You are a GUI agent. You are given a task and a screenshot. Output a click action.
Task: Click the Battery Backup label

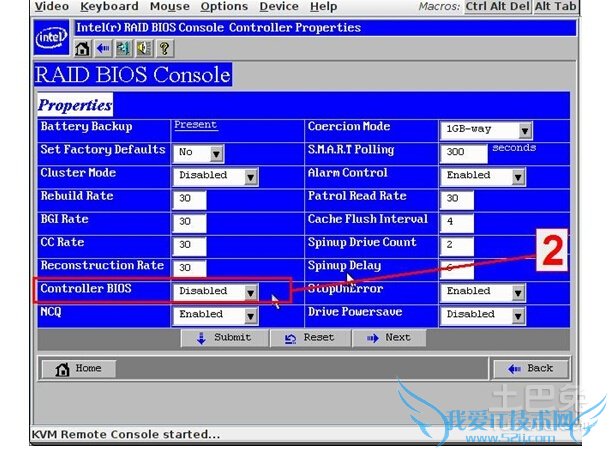coord(86,127)
